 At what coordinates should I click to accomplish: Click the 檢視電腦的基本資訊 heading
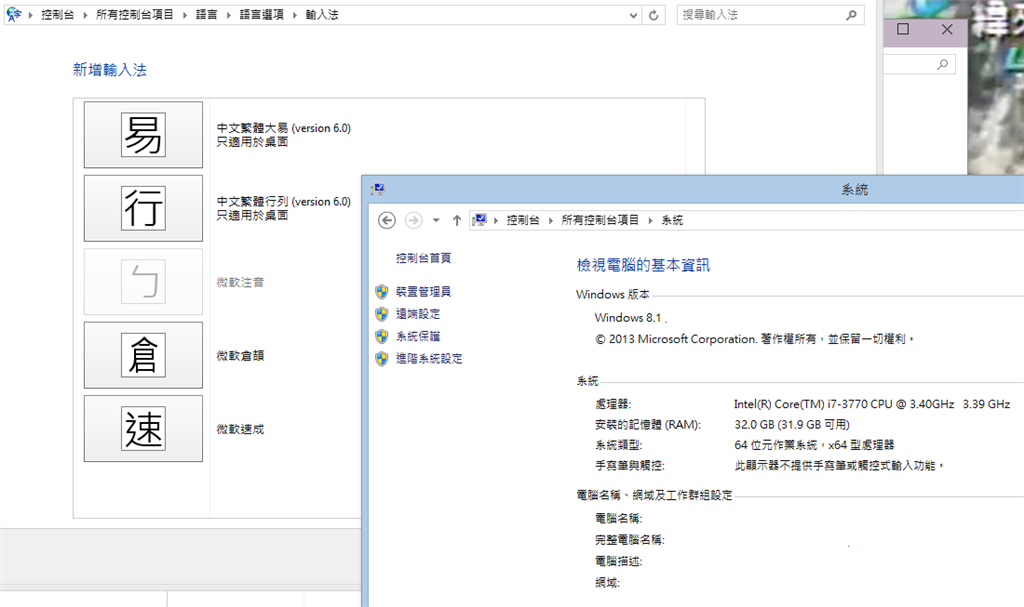(643, 265)
